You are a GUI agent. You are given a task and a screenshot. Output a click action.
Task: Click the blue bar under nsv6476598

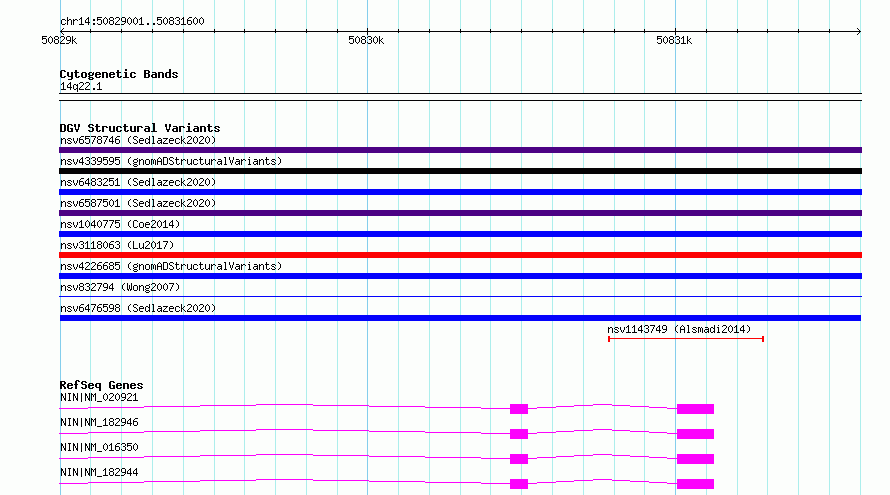(x=460, y=318)
